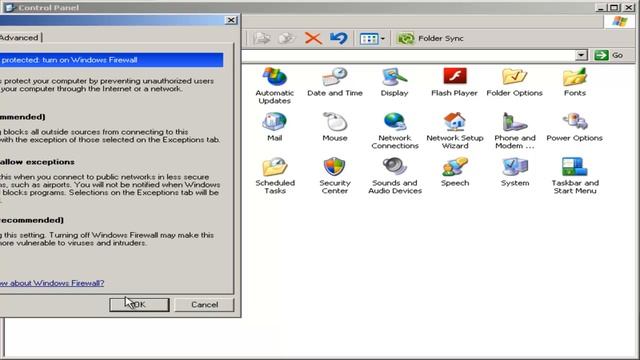Open the Views toolbar dropdown

(x=372, y=39)
